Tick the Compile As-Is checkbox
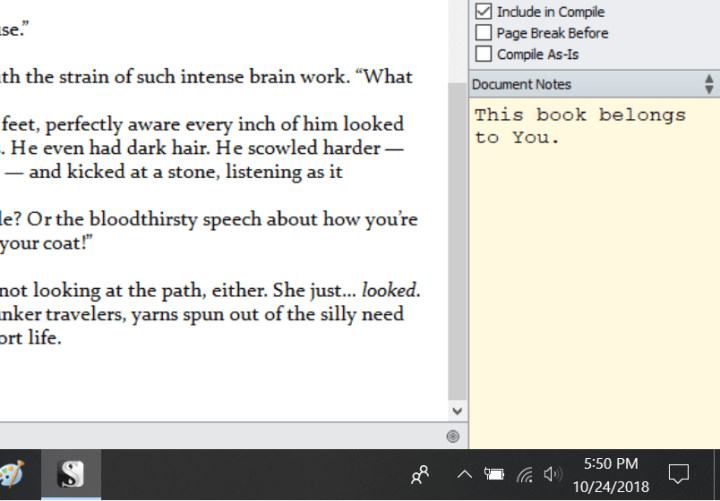Image resolution: width=720 pixels, height=501 pixels. (484, 54)
